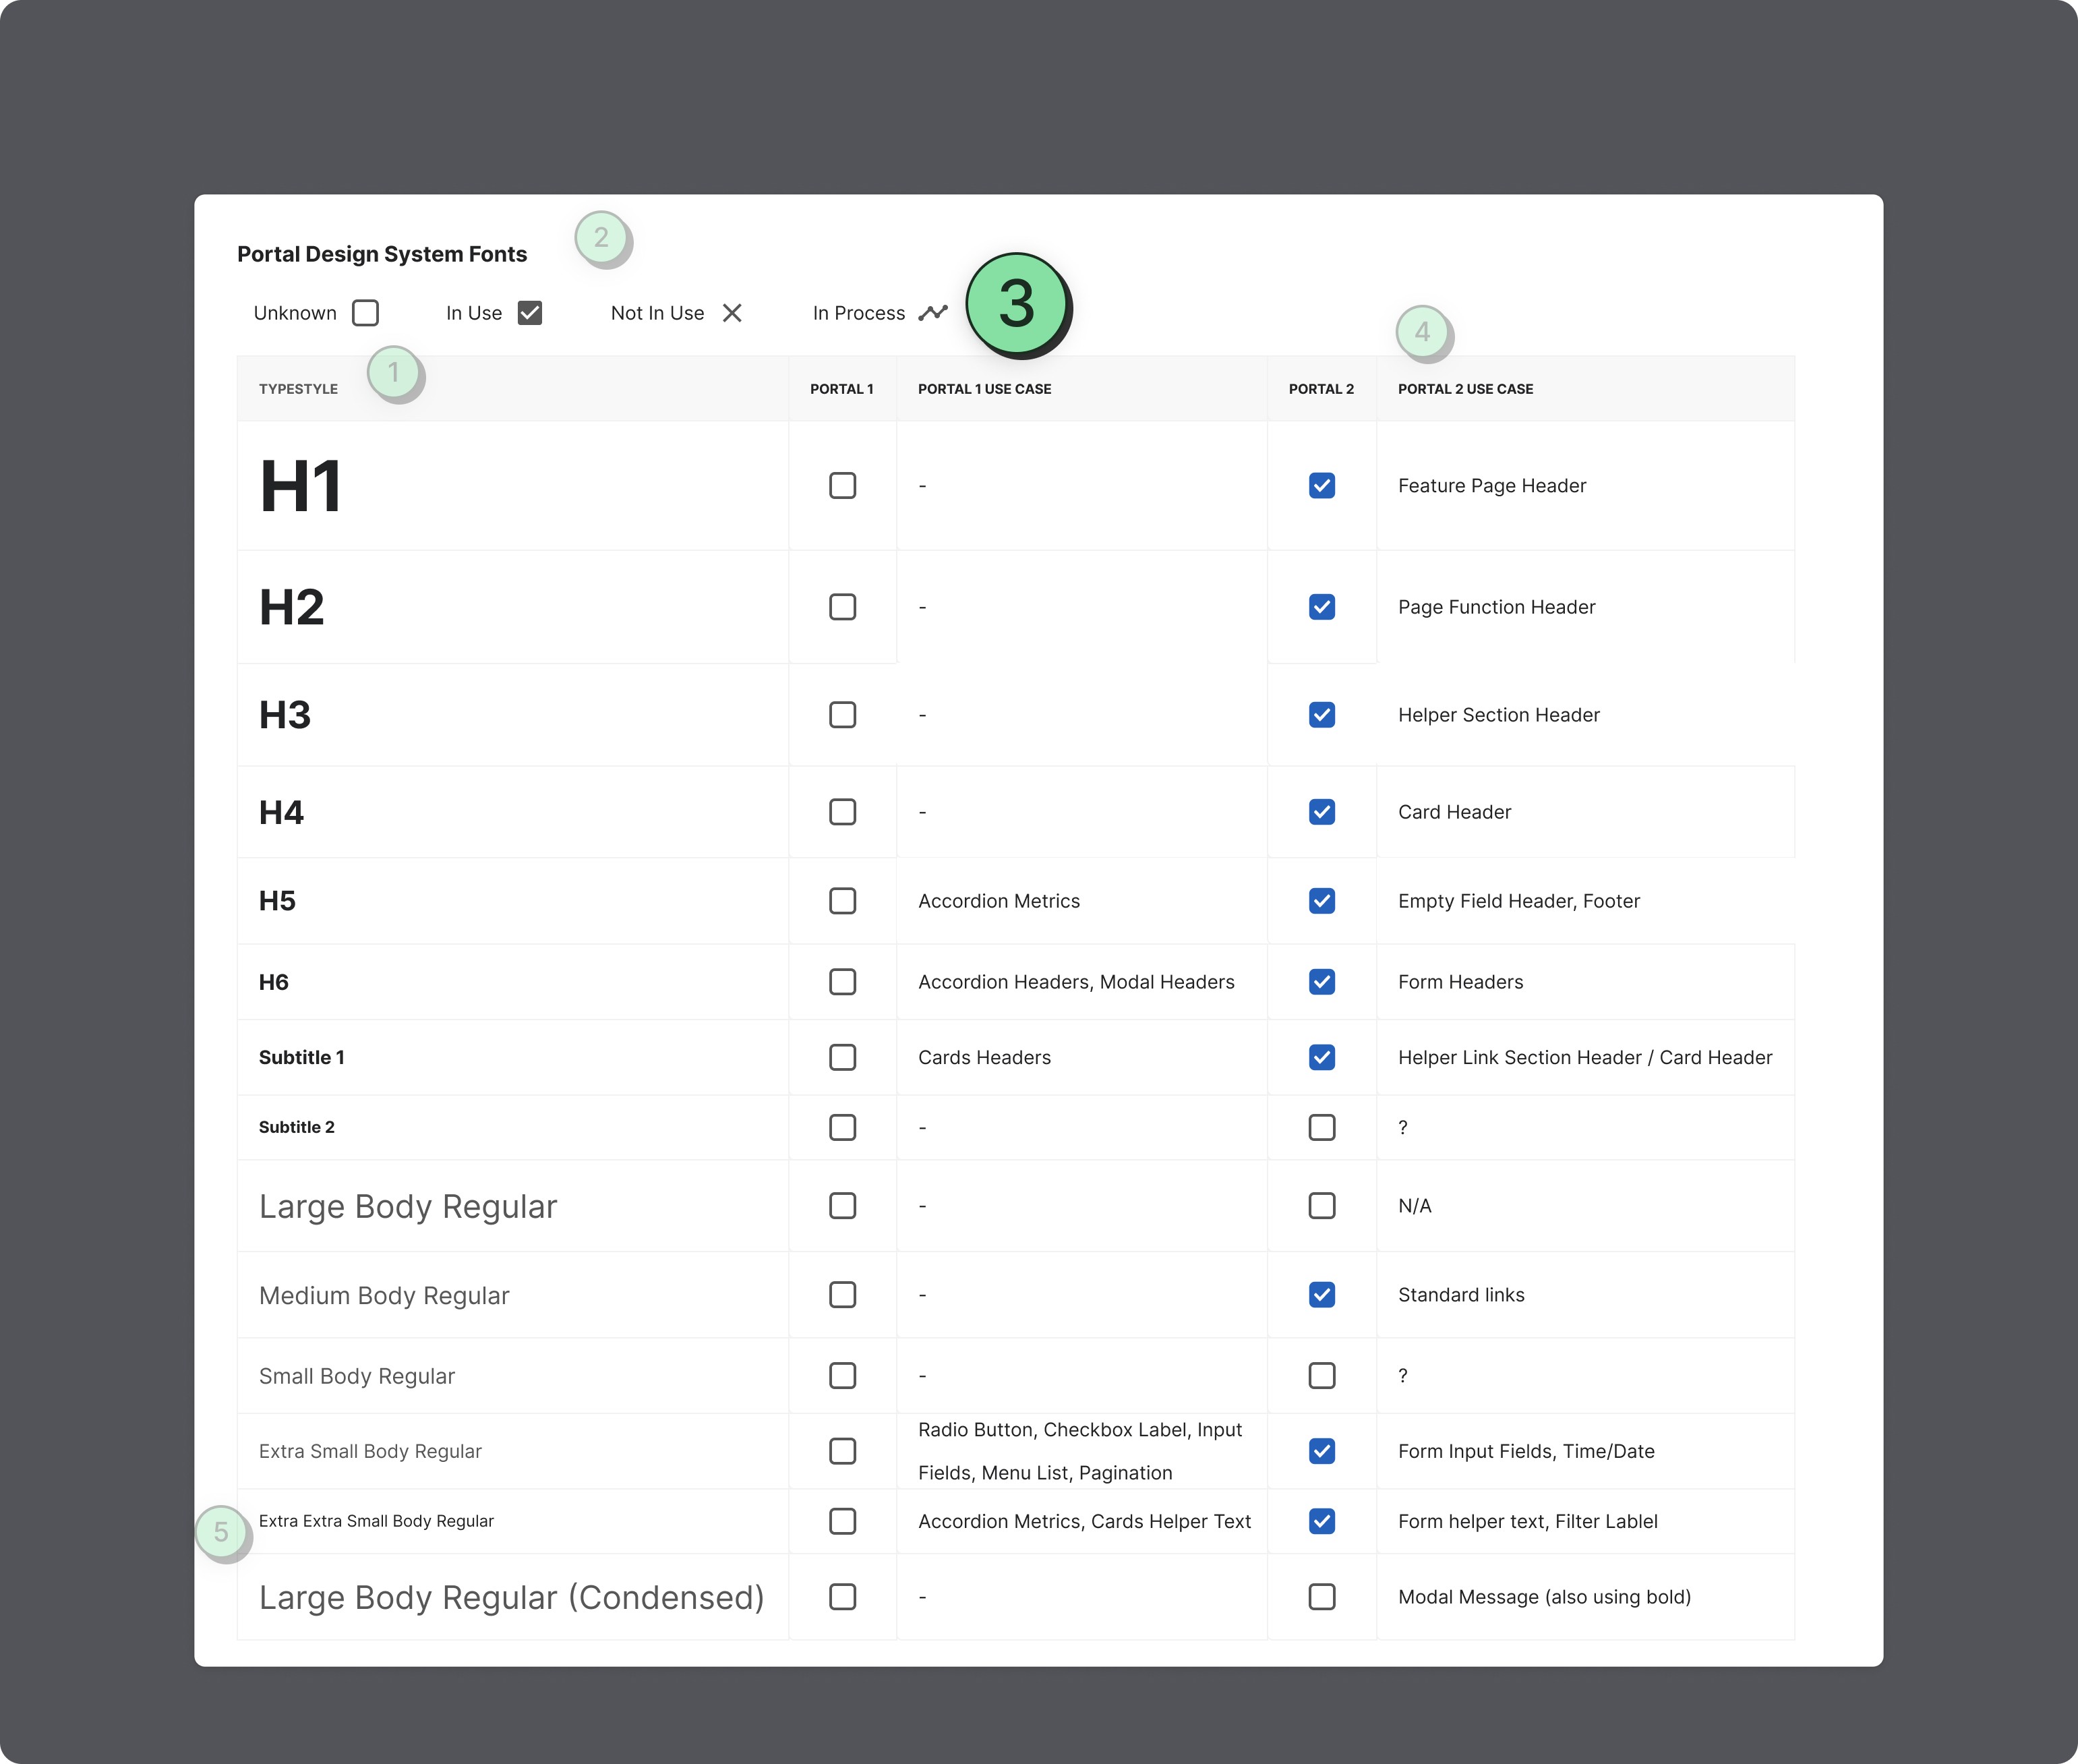The image size is (2078, 1764).
Task: Toggle the Unknown legend checkbox
Action: (x=365, y=313)
